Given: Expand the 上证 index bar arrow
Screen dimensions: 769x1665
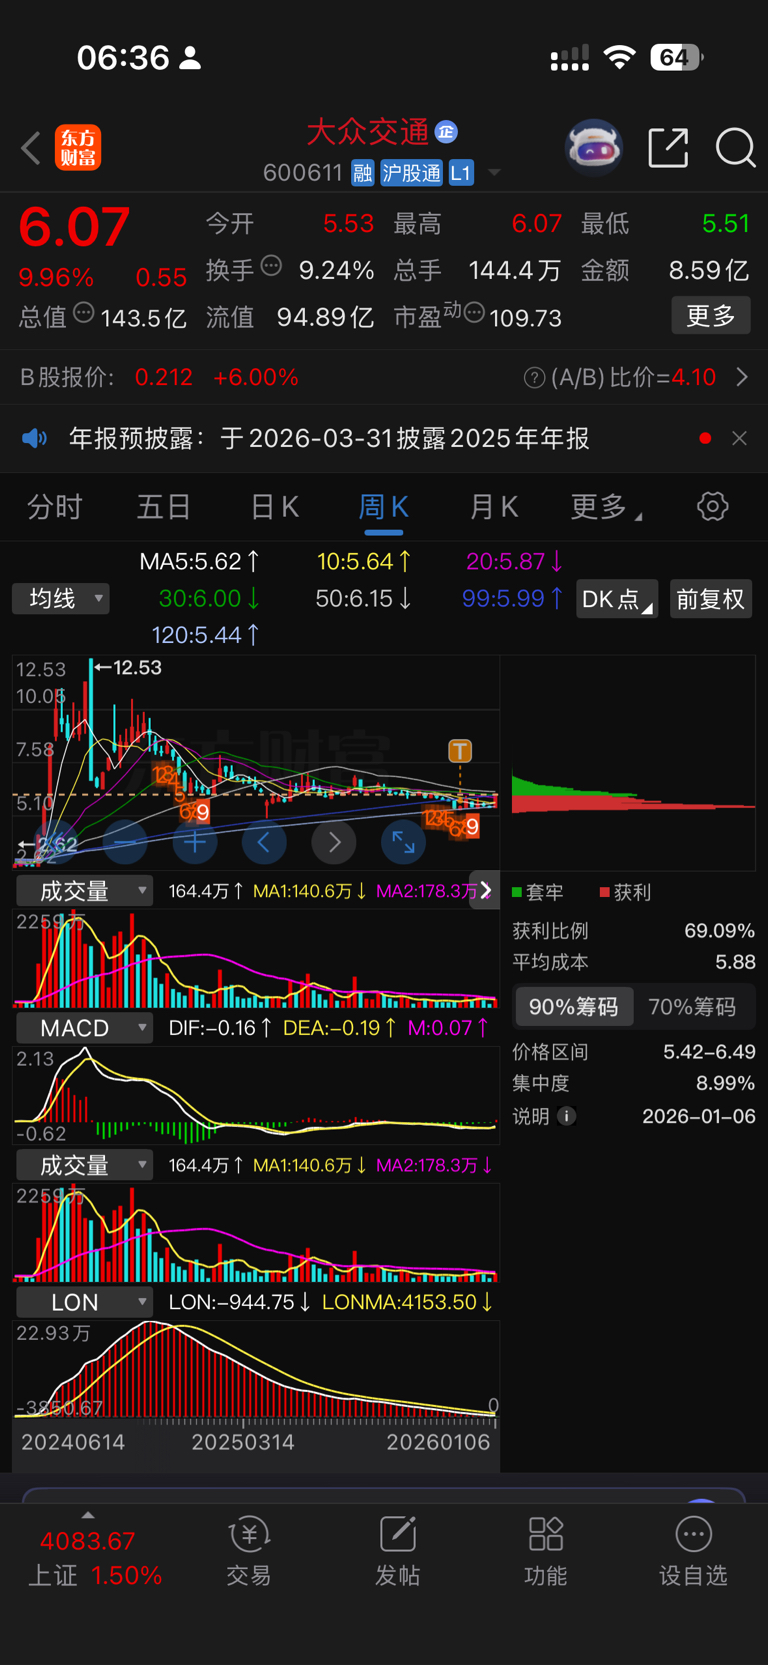Looking at the screenshot, I should click(x=88, y=1515).
